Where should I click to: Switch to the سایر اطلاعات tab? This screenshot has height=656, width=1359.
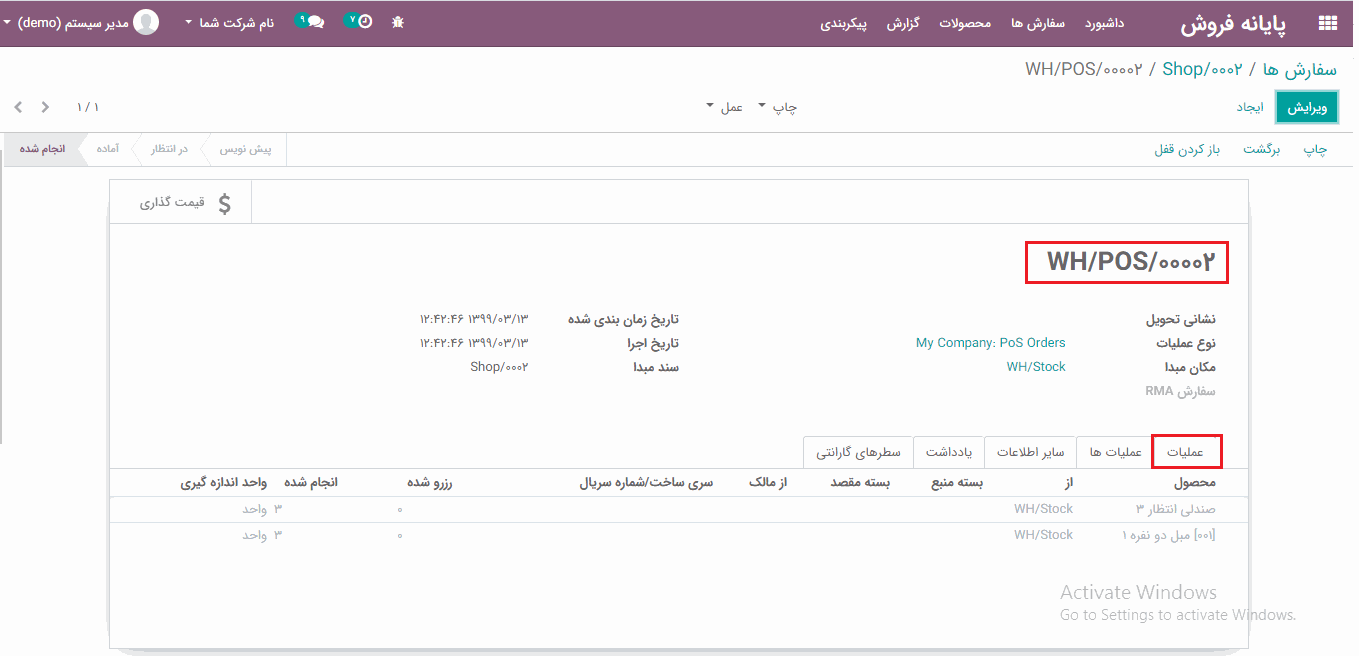click(1030, 452)
